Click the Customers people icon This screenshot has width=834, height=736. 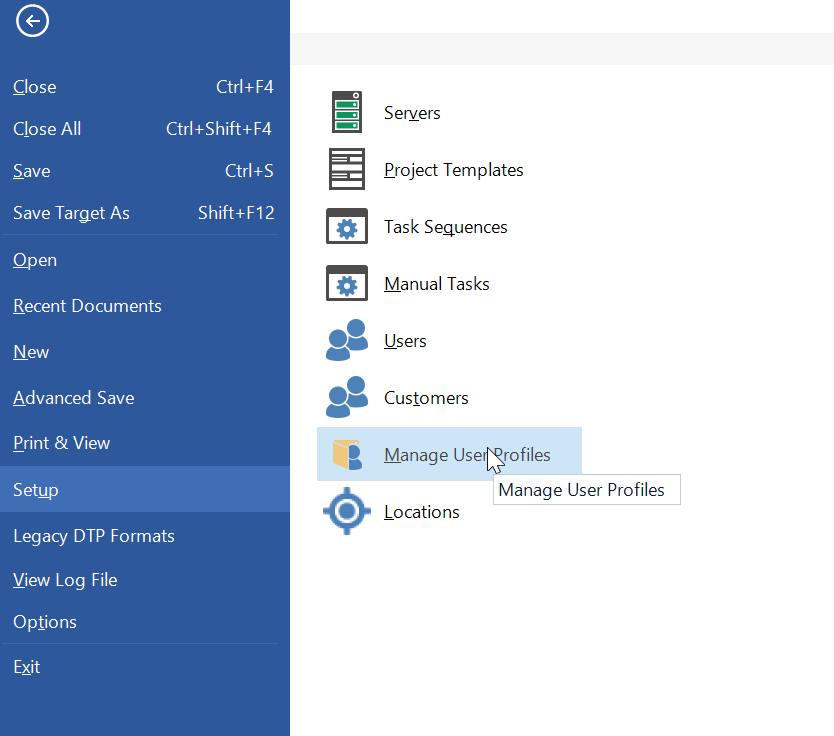[347, 397]
